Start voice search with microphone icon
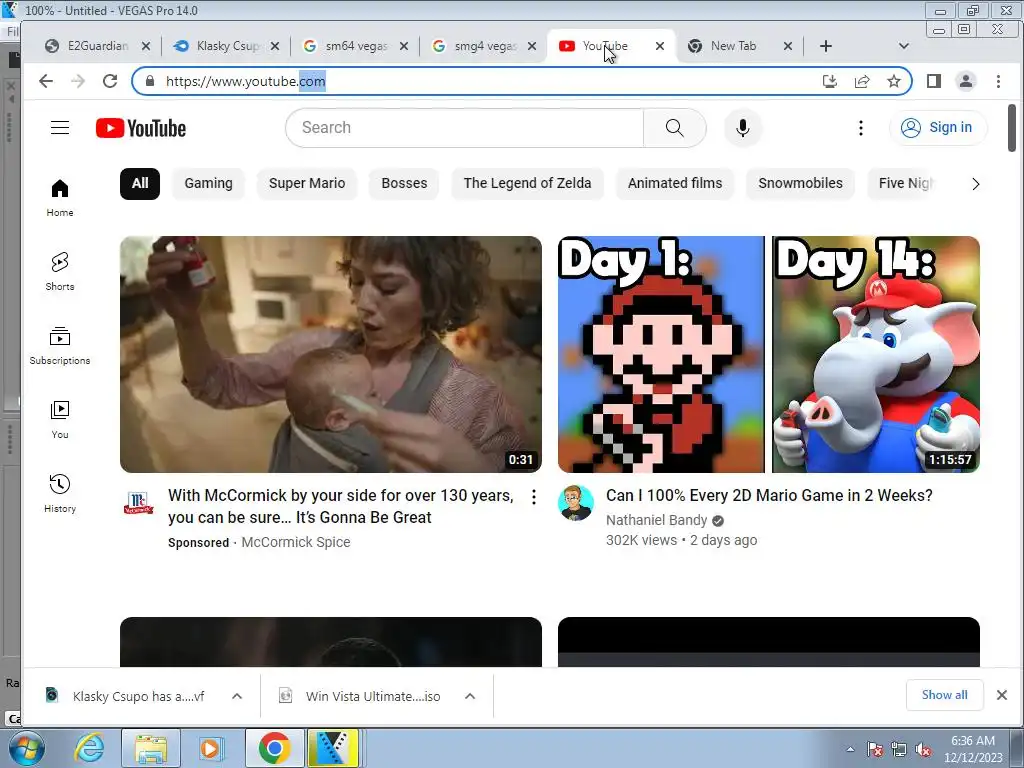 click(x=743, y=128)
